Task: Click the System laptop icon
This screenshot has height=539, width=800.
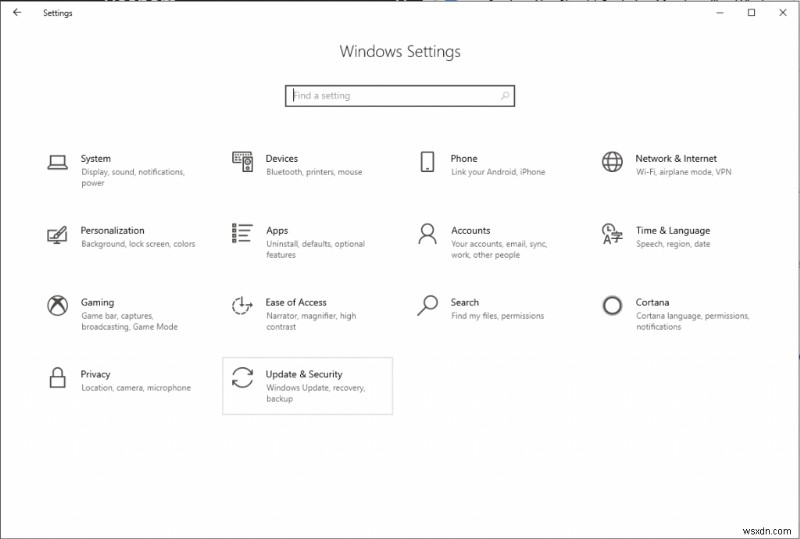Action: (x=57, y=162)
